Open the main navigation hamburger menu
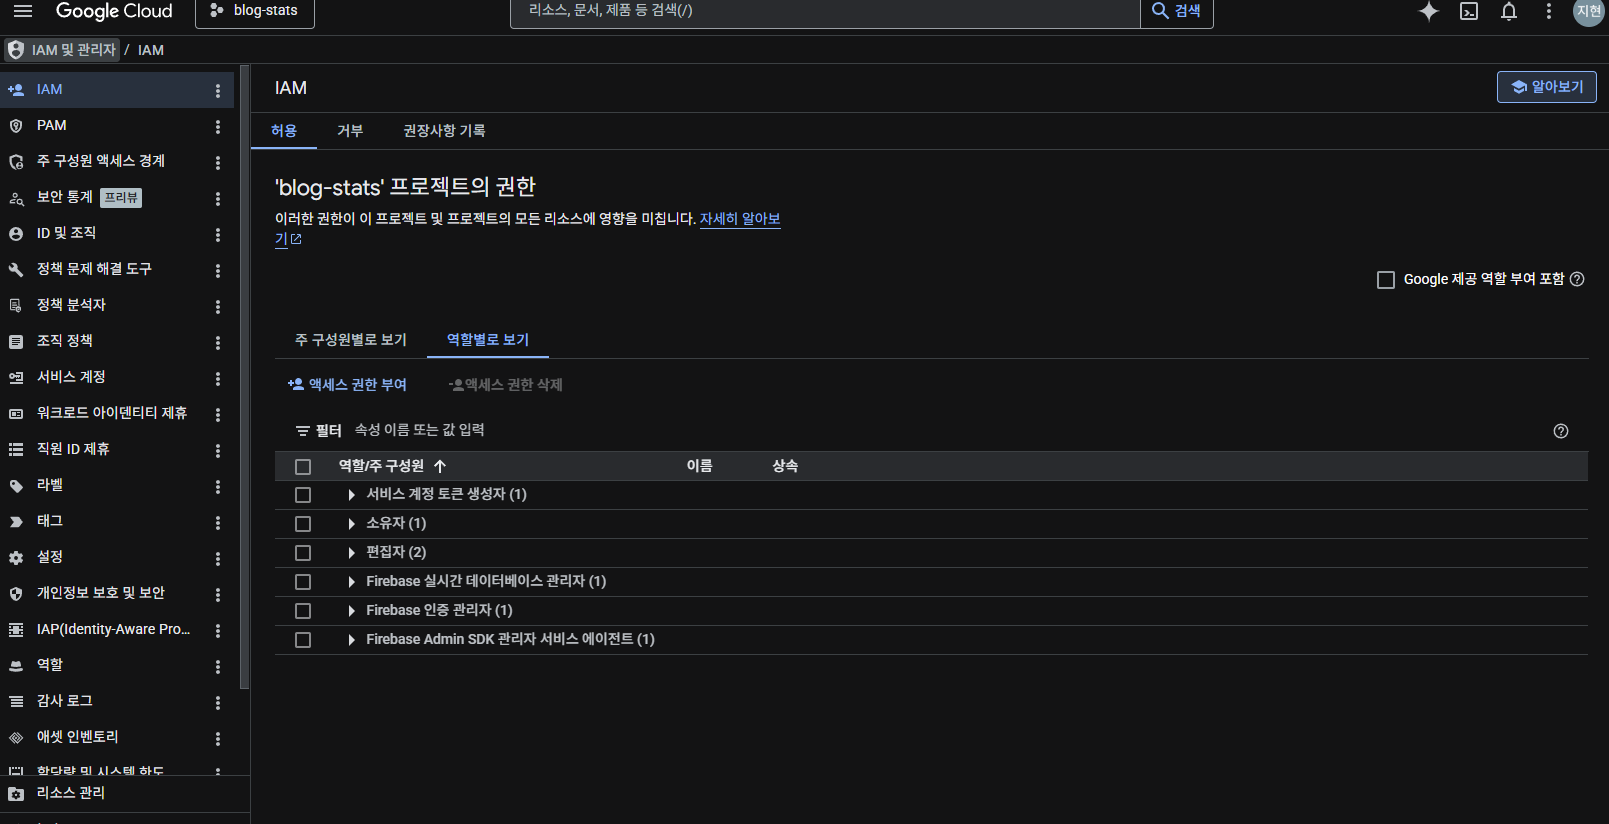 pyautogui.click(x=23, y=11)
